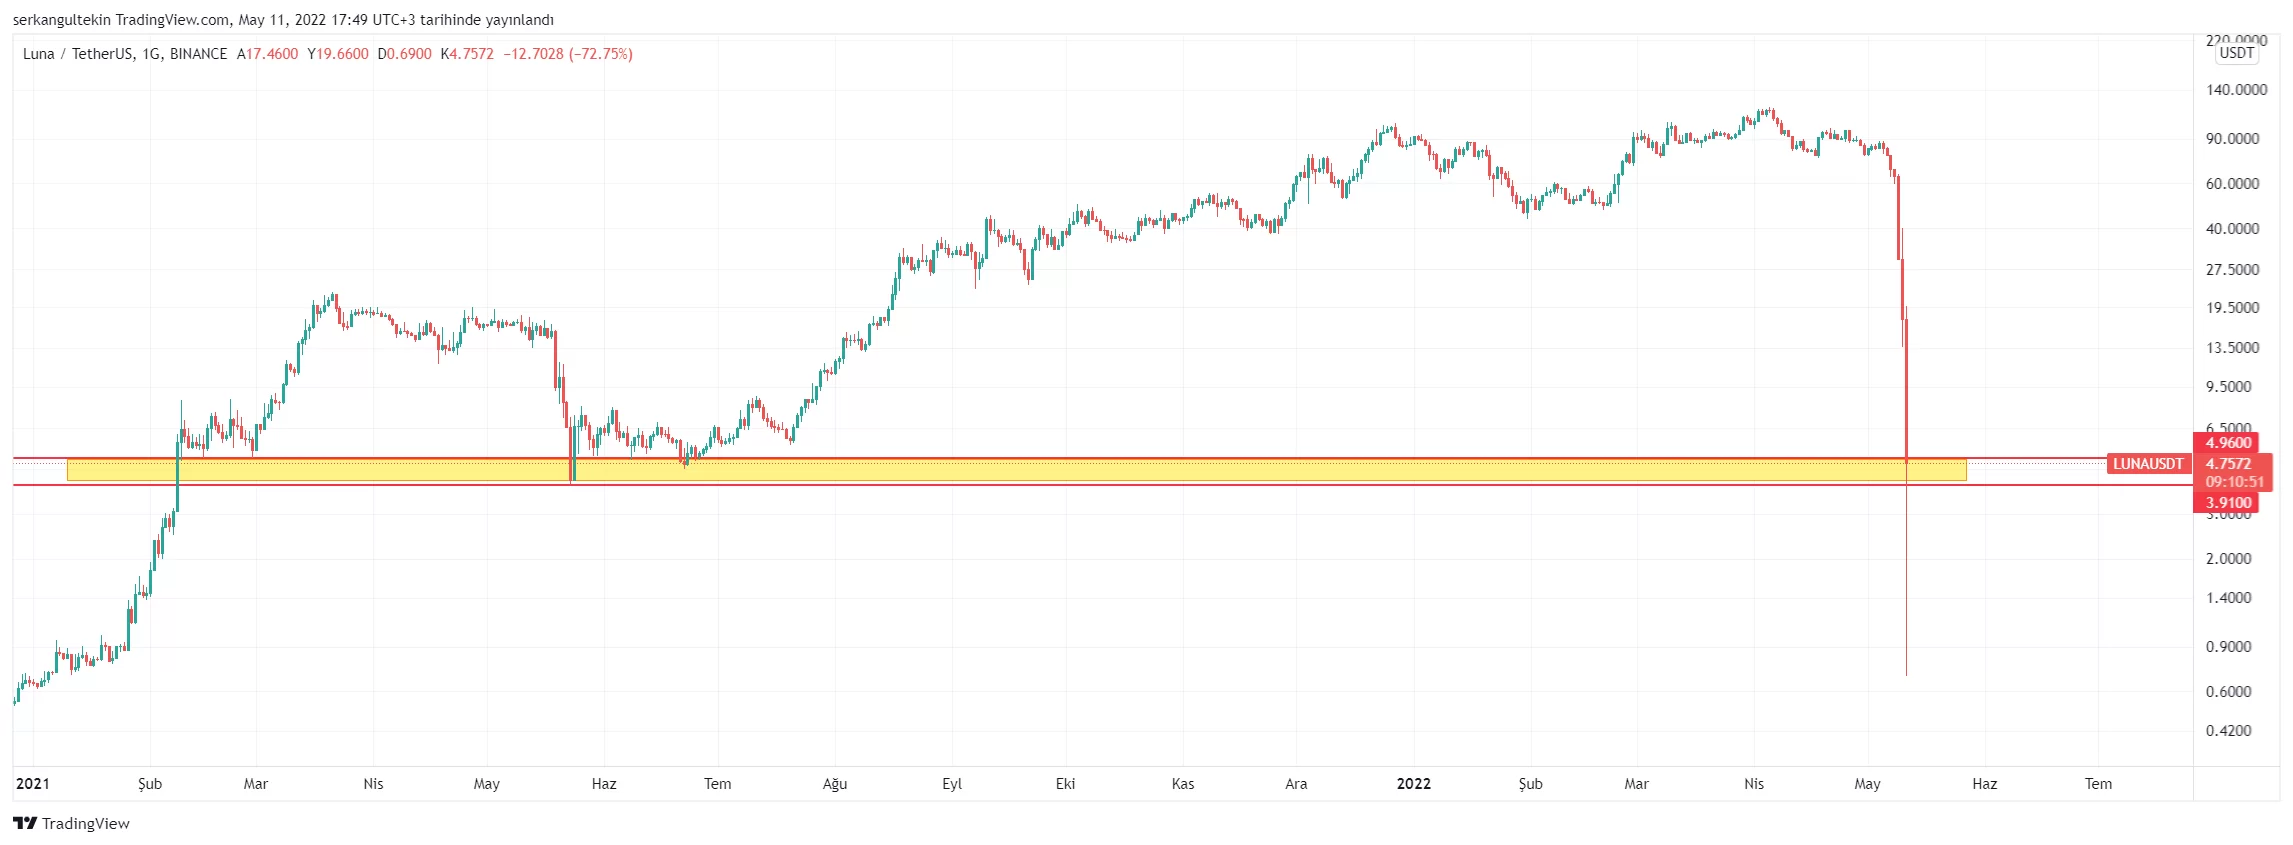Select the 3.9100 red price tag
The width and height of the screenshot is (2293, 845).
coord(2228,503)
